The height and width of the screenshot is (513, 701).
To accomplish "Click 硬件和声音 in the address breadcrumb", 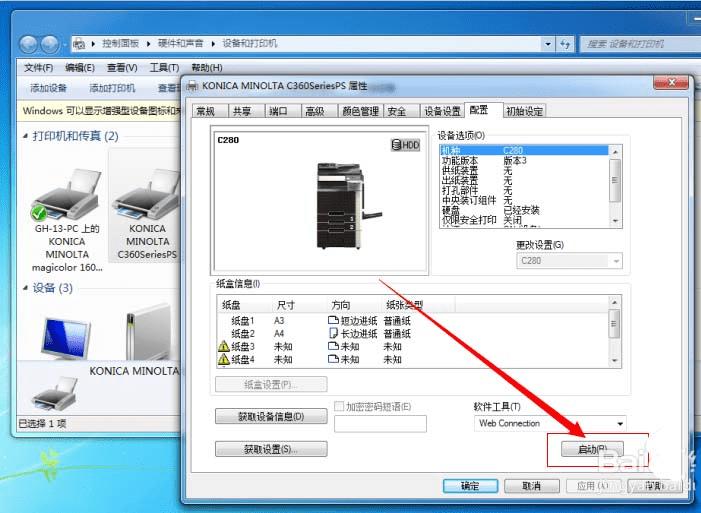I will pos(180,43).
